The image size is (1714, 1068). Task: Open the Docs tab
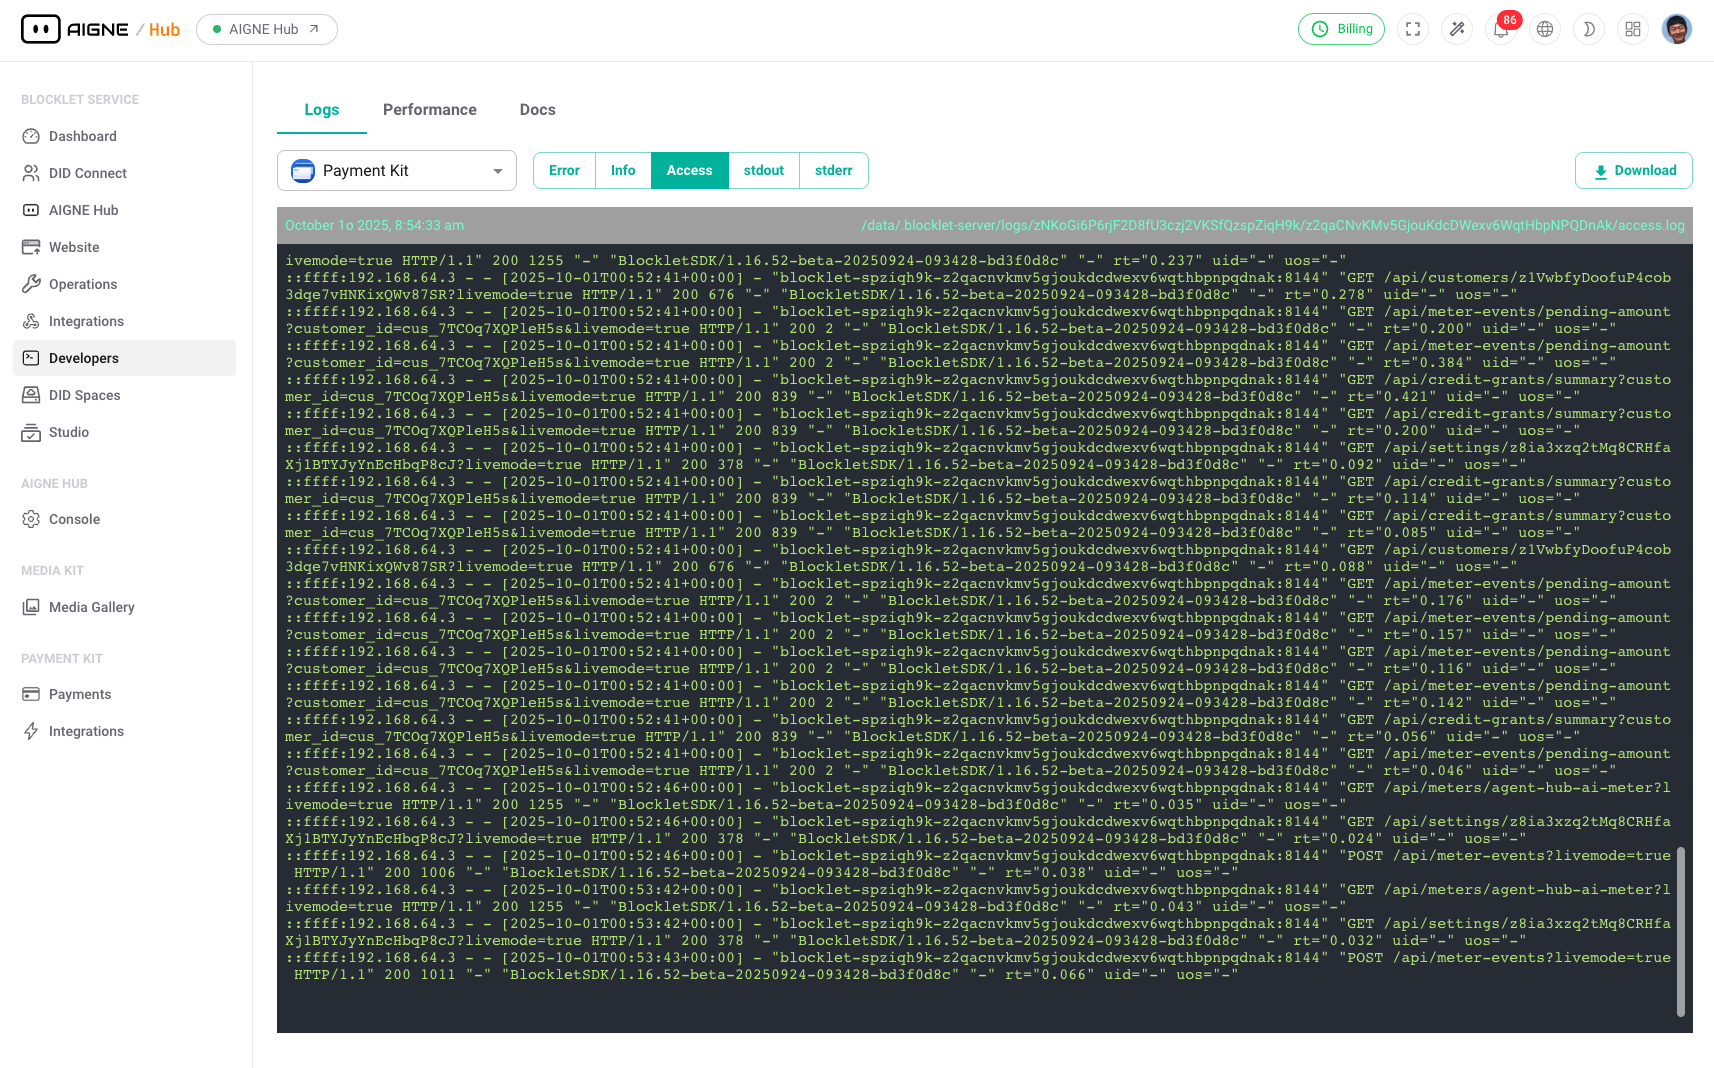(x=537, y=109)
